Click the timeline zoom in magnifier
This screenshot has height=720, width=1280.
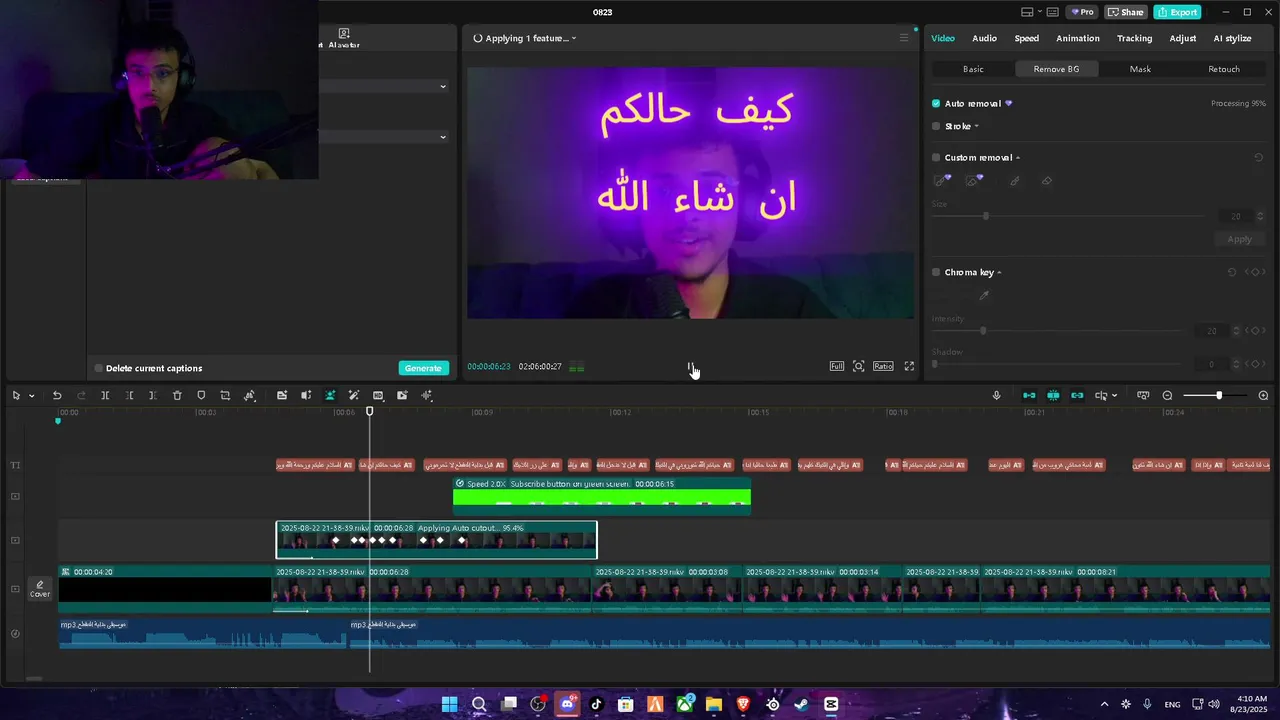1263,396
